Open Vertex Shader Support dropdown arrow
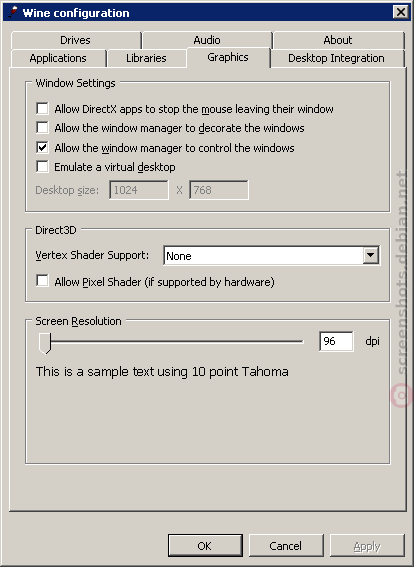This screenshot has width=414, height=567. pyautogui.click(x=371, y=256)
